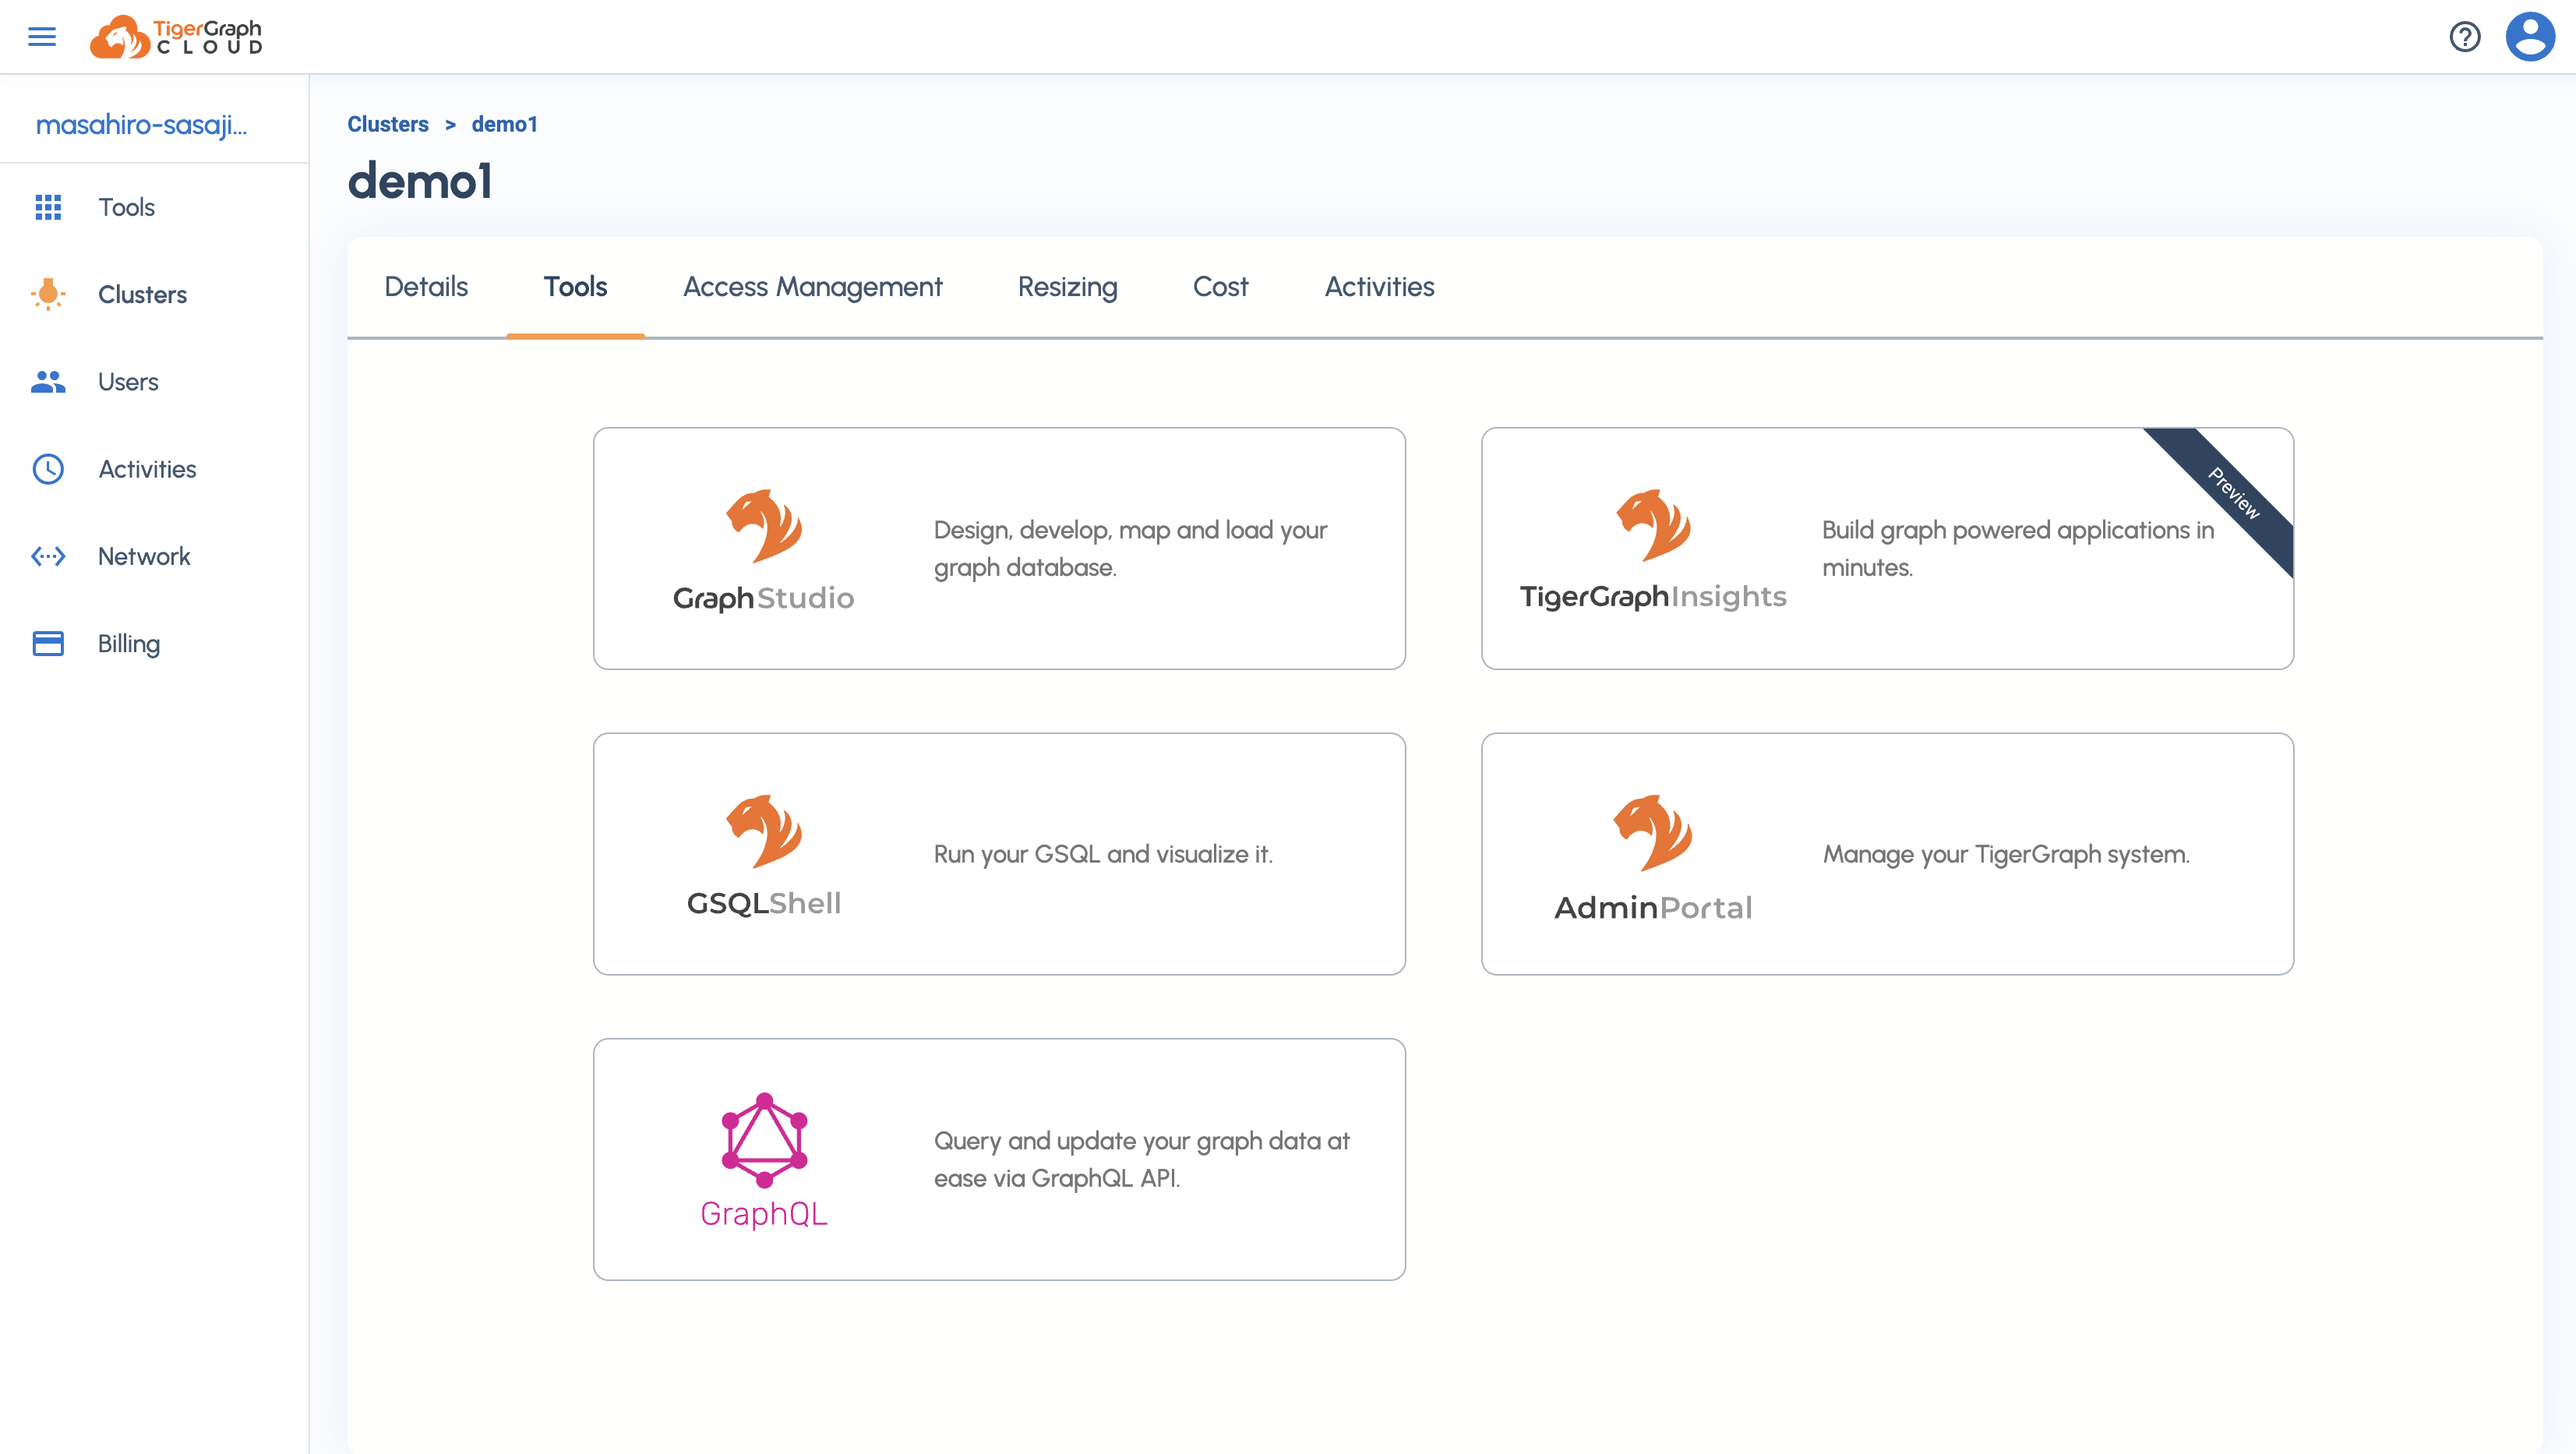Click the Billing credit card icon
The image size is (2576, 1454).
click(48, 643)
